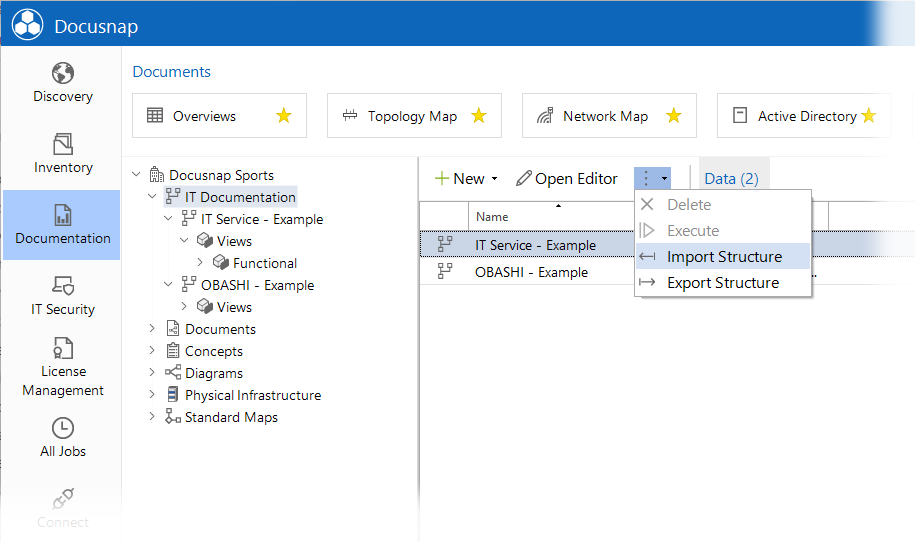This screenshot has width=915, height=542.
Task: Select the Execute menu entry
Action: click(x=723, y=231)
